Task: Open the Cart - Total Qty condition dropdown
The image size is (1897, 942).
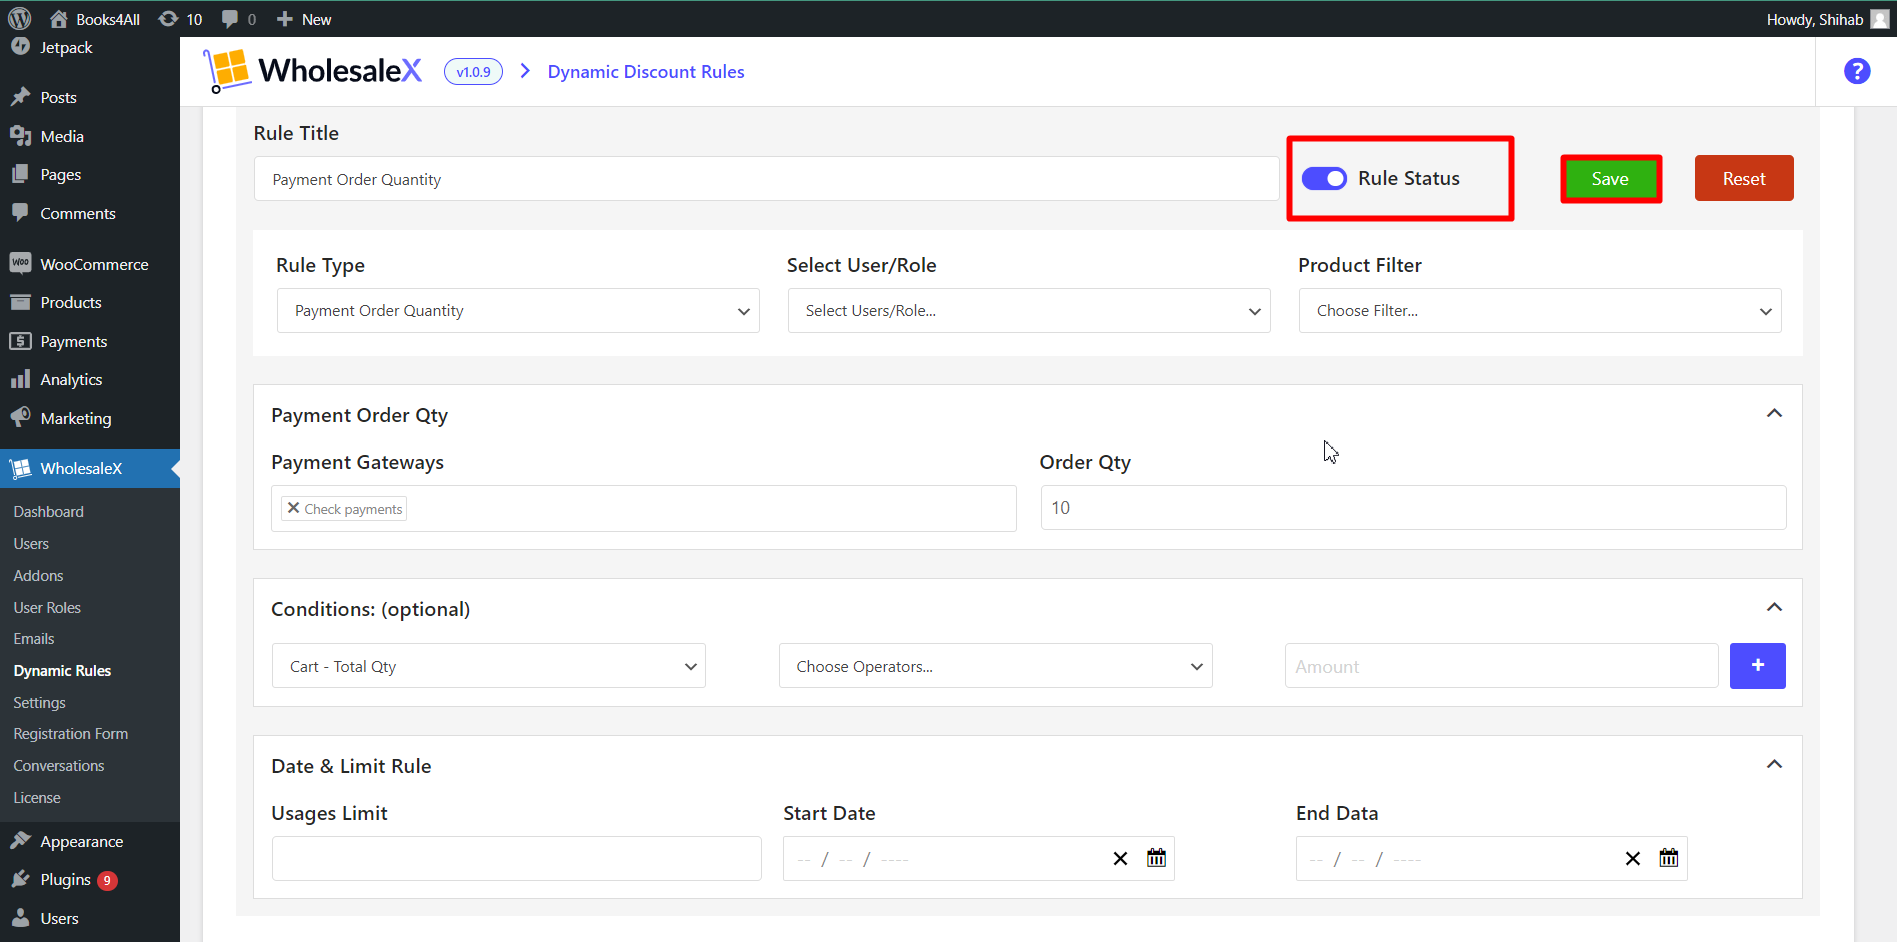Action: tap(489, 666)
